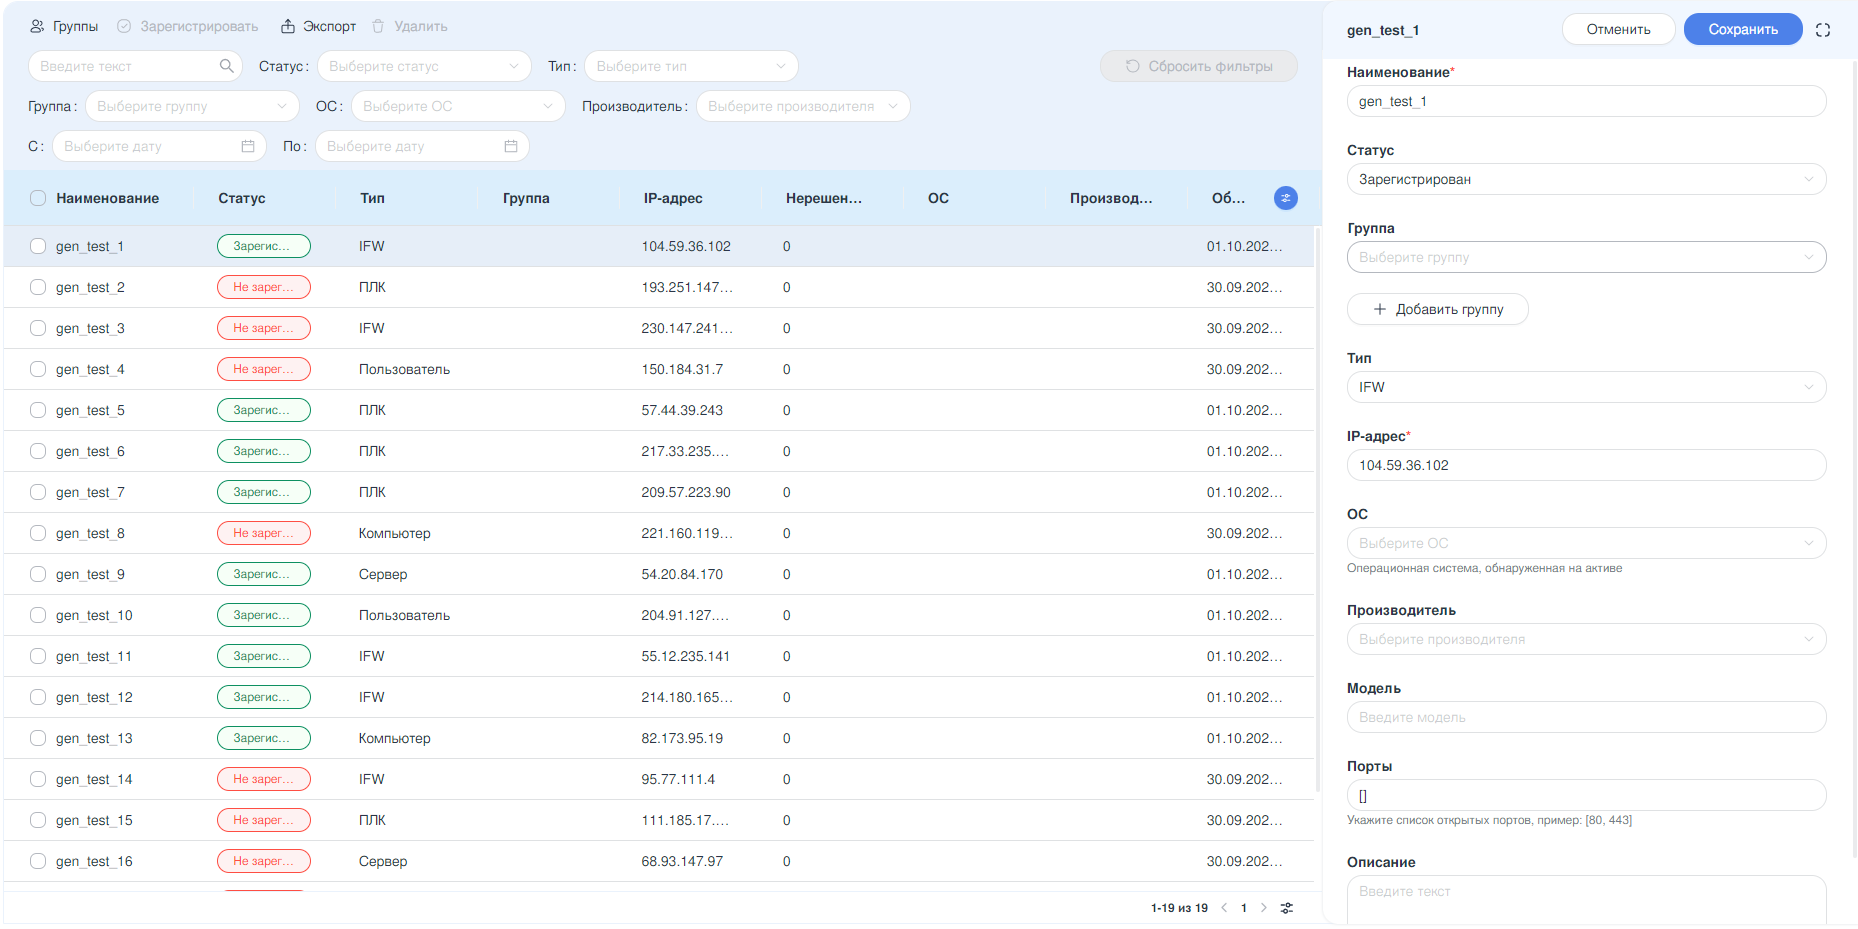Click Экспорт in the top toolbar
The image size is (1858, 929).
[318, 26]
